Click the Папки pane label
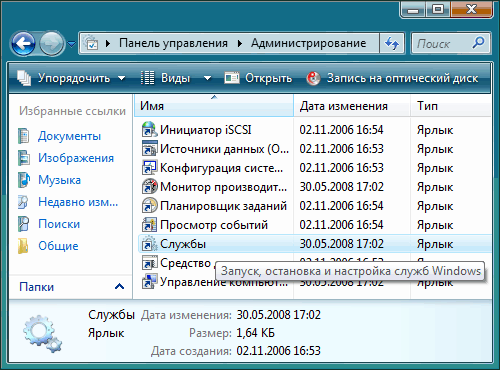Viewport: 500px width, 370px height. 36,287
